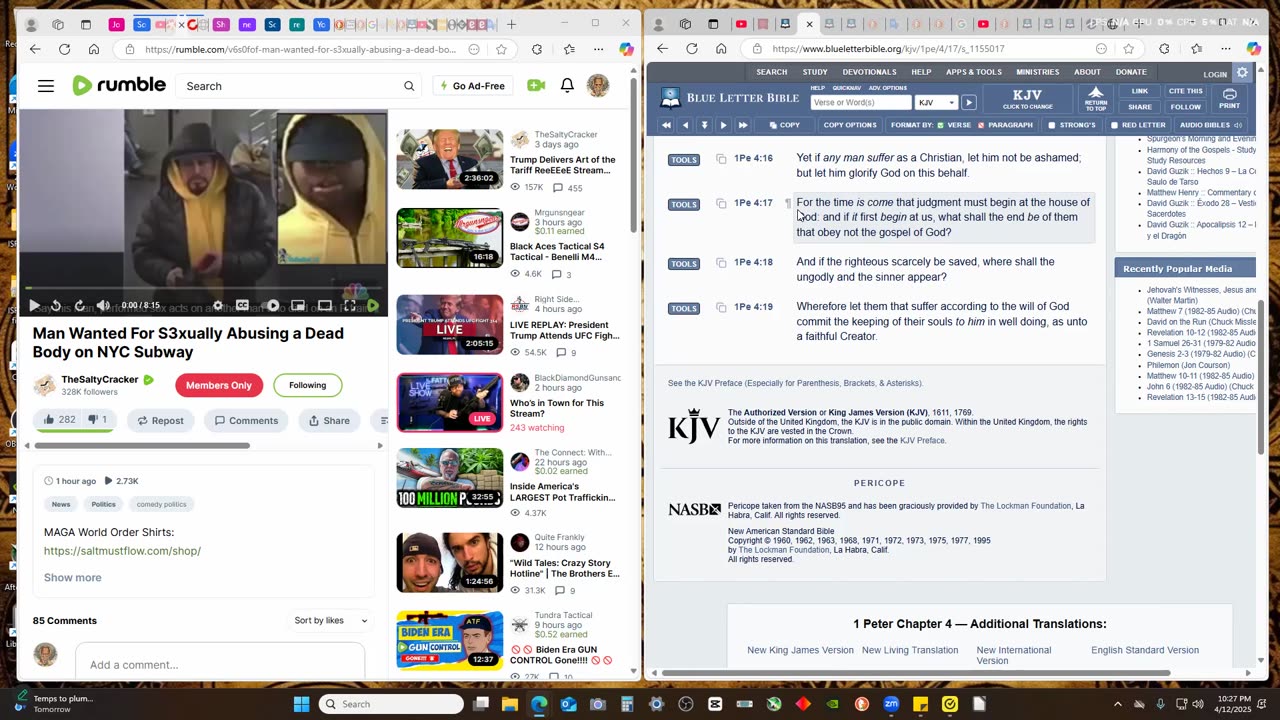Open the MINISTRIES menu
Viewport: 1280px width, 720px height.
(1038, 72)
